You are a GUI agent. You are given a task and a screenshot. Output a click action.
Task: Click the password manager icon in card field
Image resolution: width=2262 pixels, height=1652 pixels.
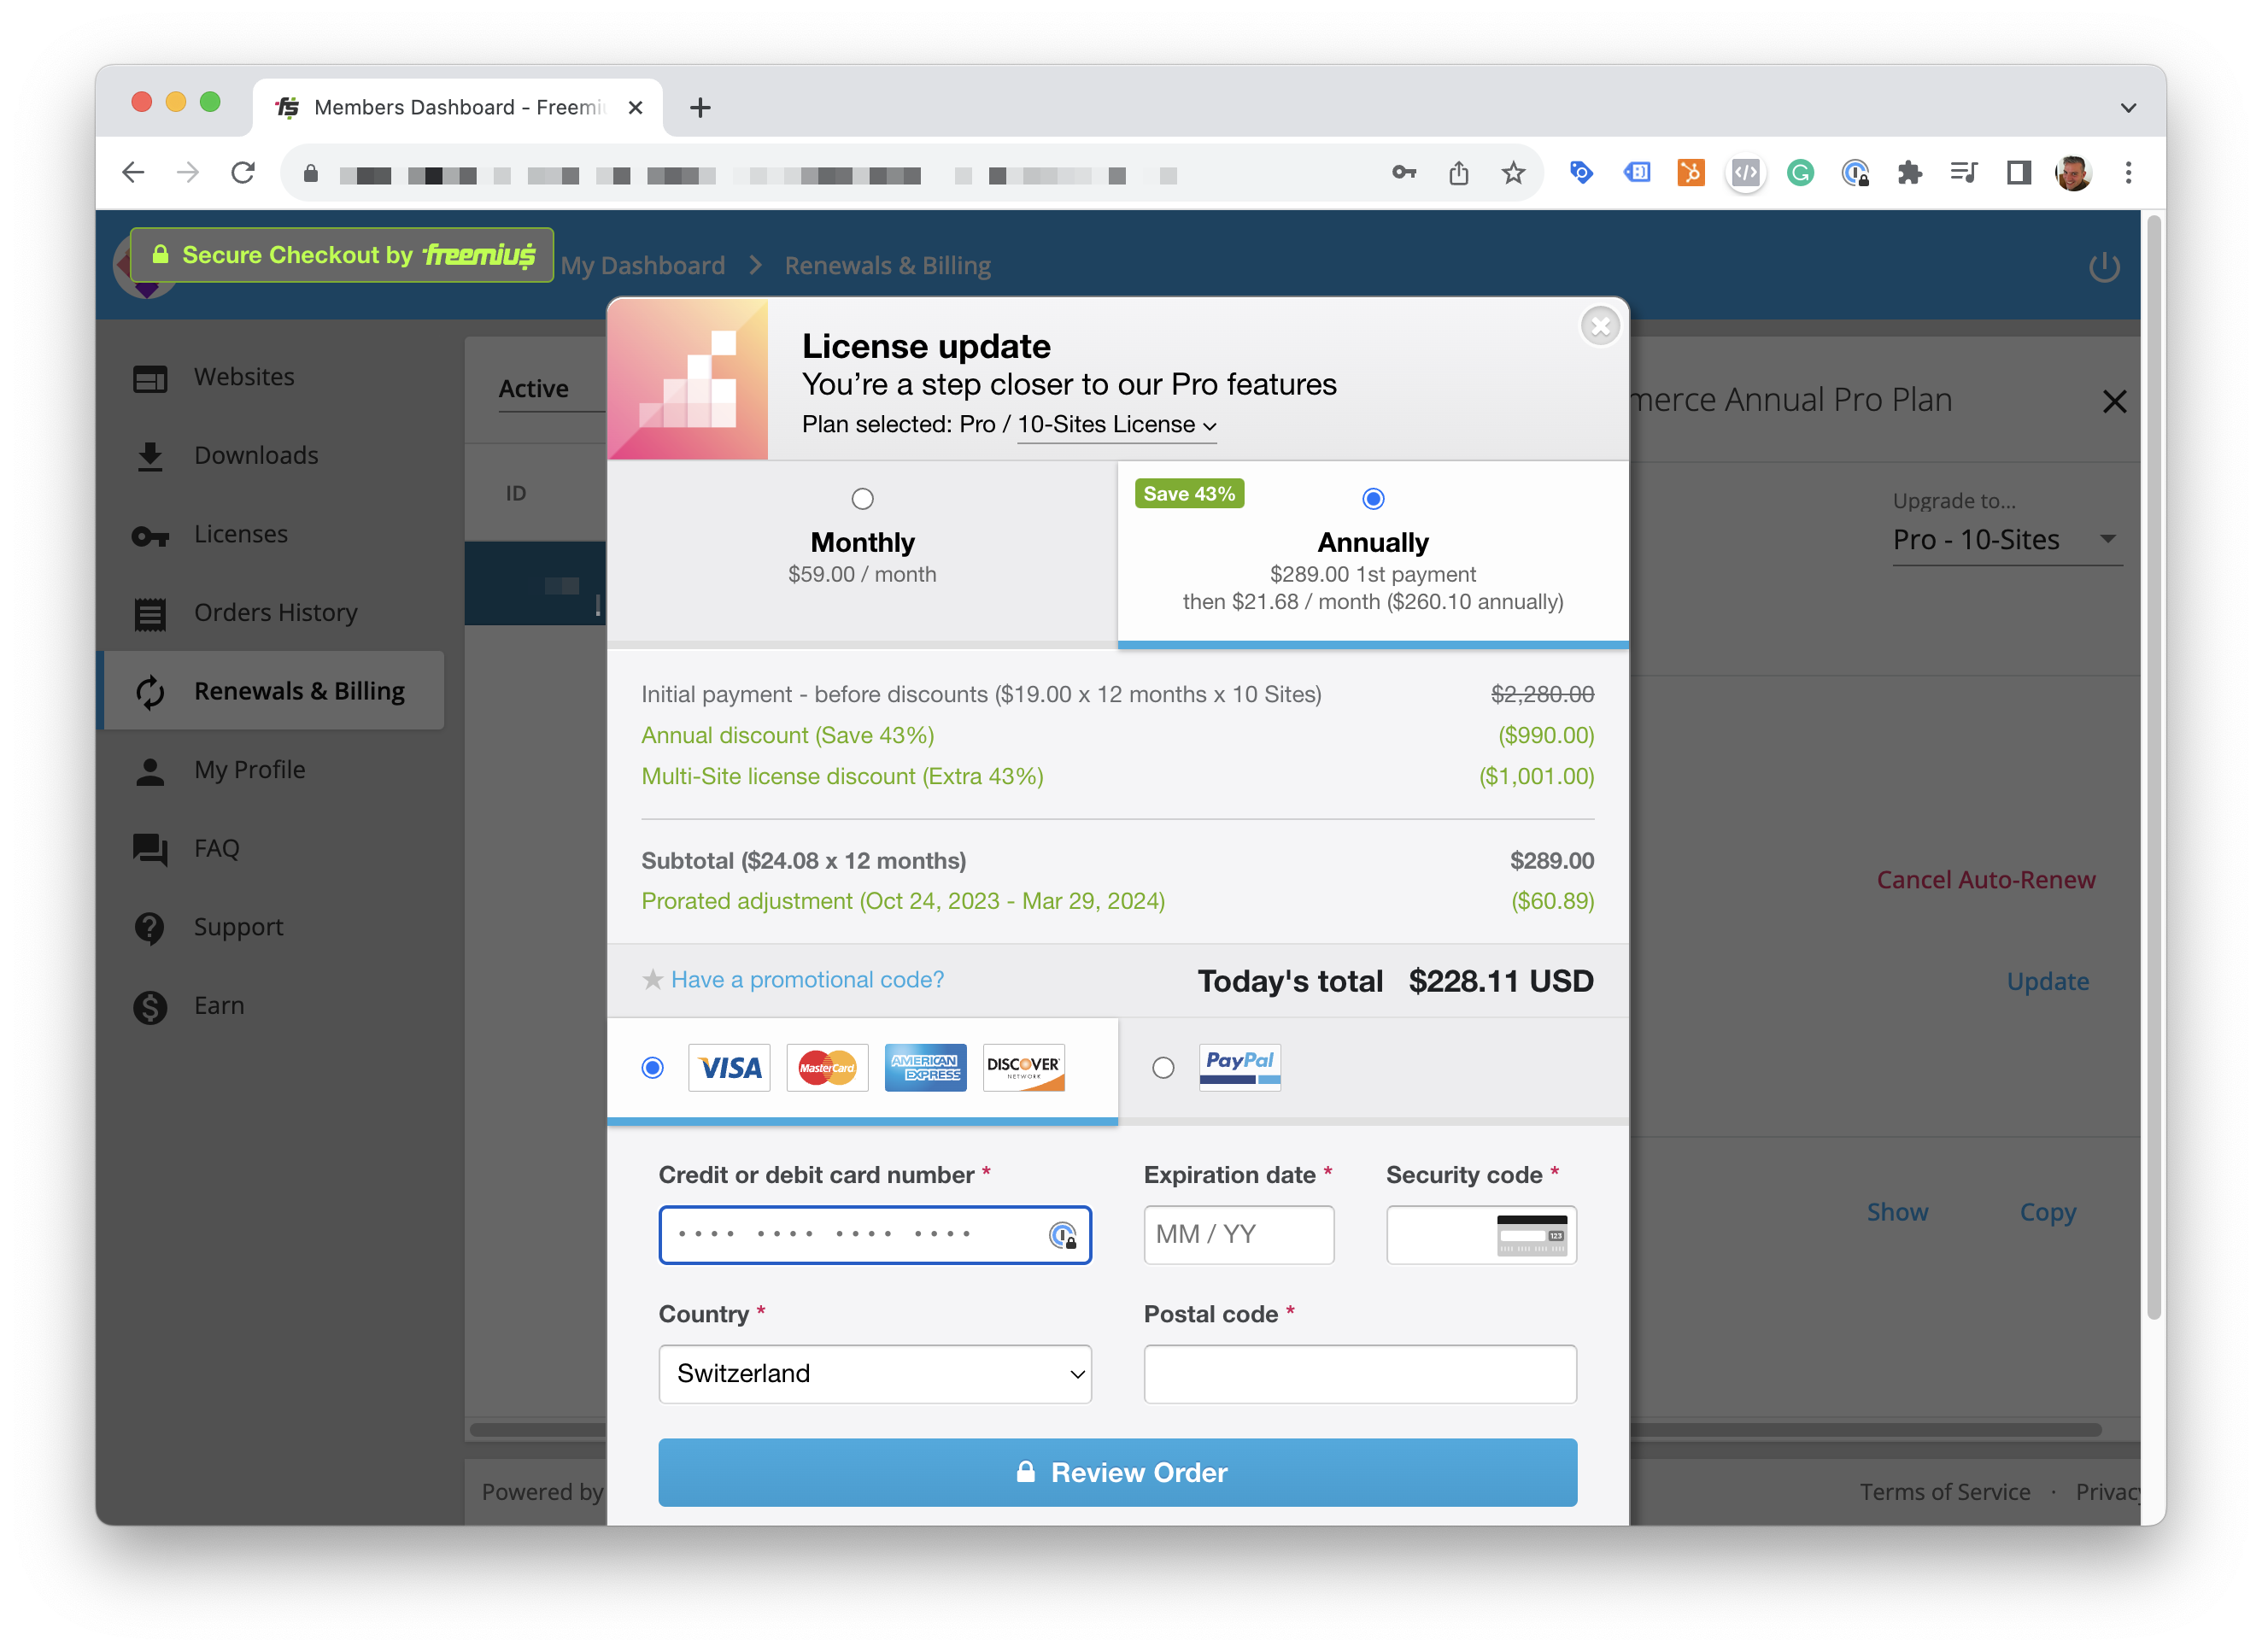tap(1062, 1236)
